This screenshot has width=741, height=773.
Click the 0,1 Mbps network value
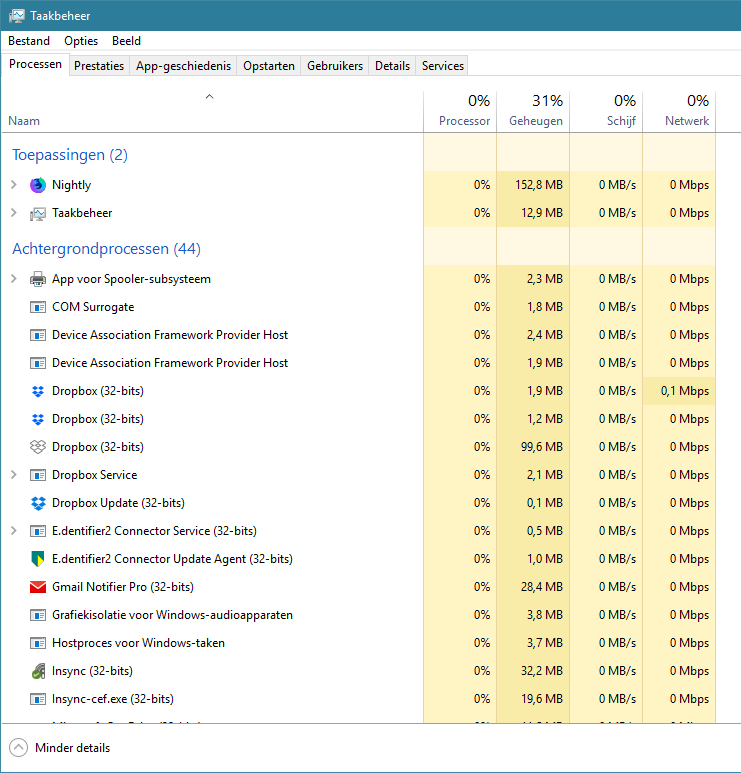click(x=685, y=391)
